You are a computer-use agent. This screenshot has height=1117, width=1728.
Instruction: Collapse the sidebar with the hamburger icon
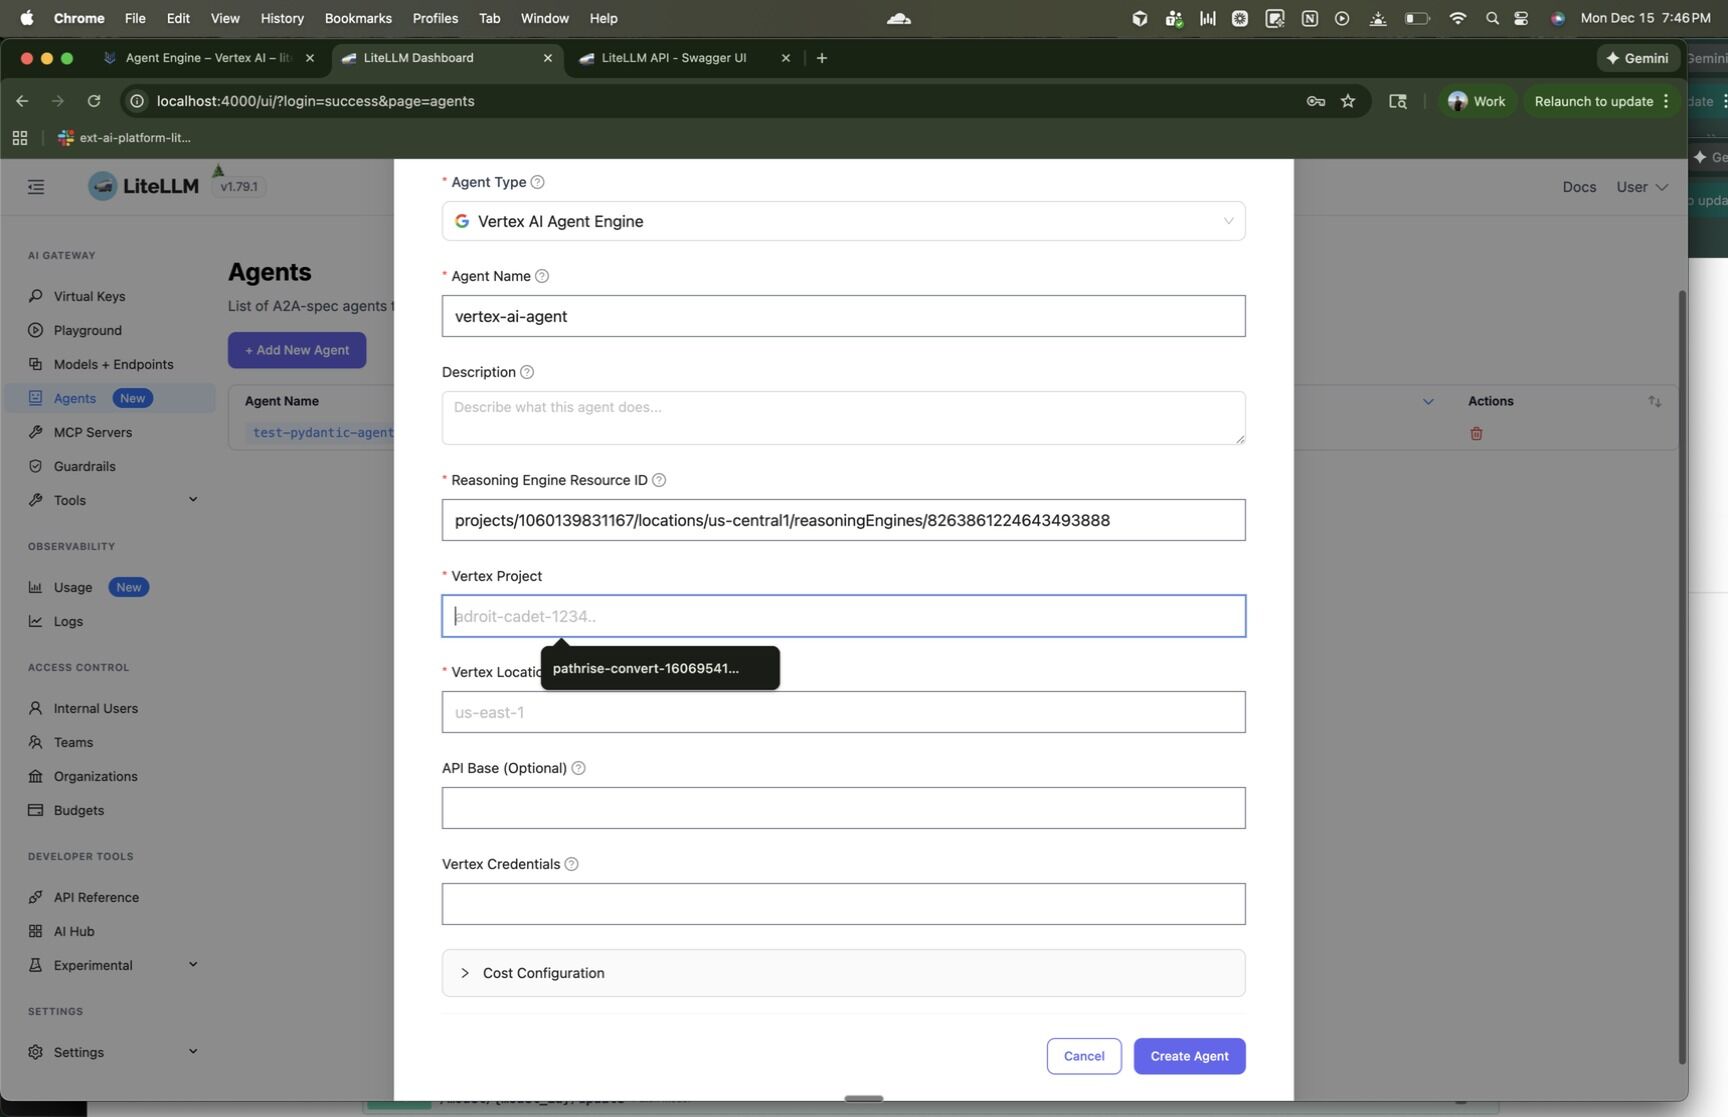[36, 187]
